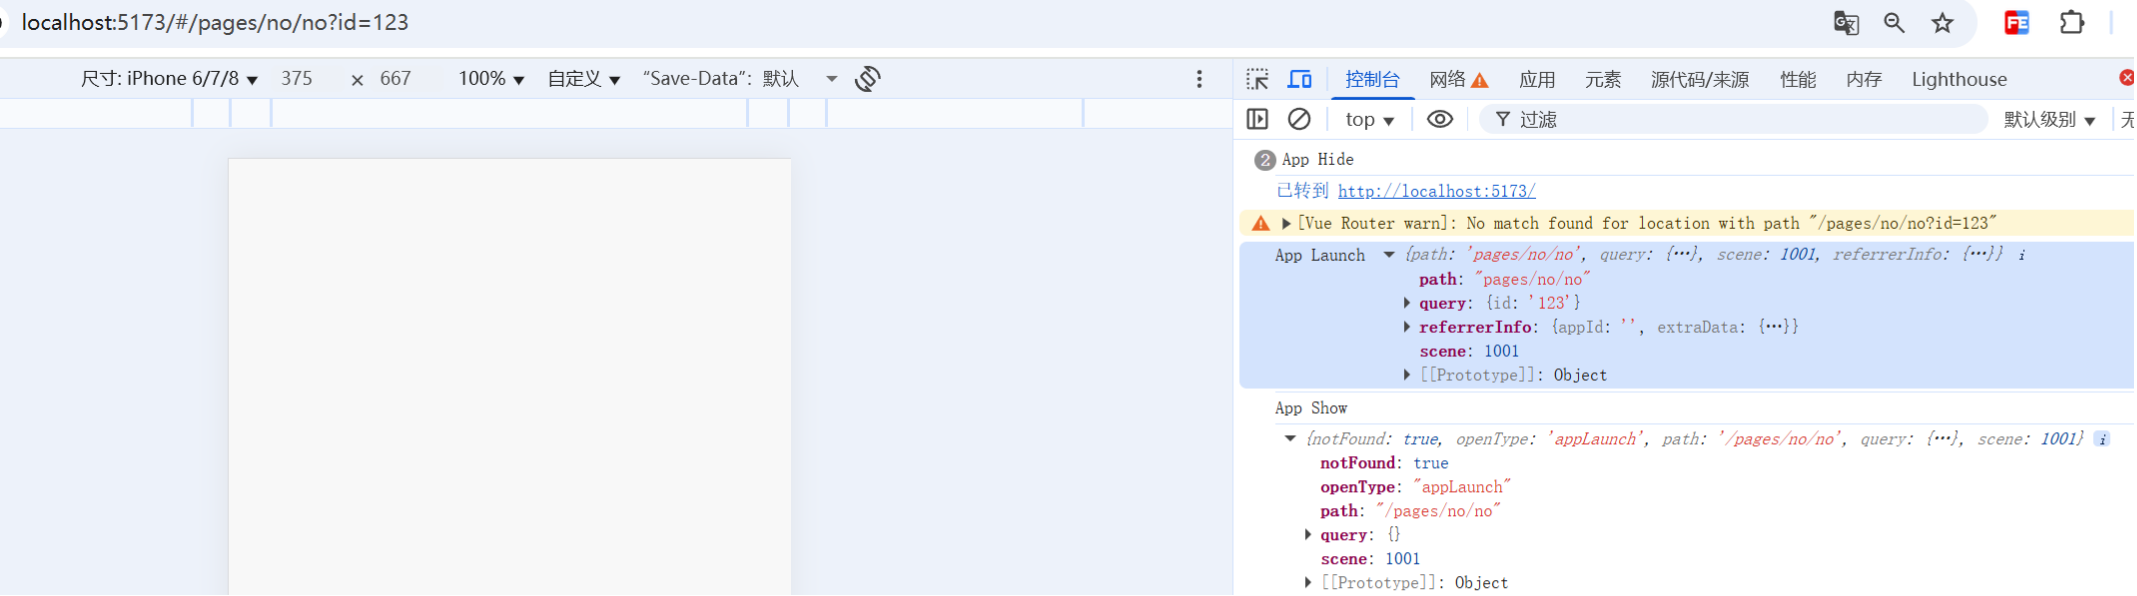Viewport: 2137px width, 596px height.
Task: Switch to the 网络 tab
Action: pos(1458,79)
